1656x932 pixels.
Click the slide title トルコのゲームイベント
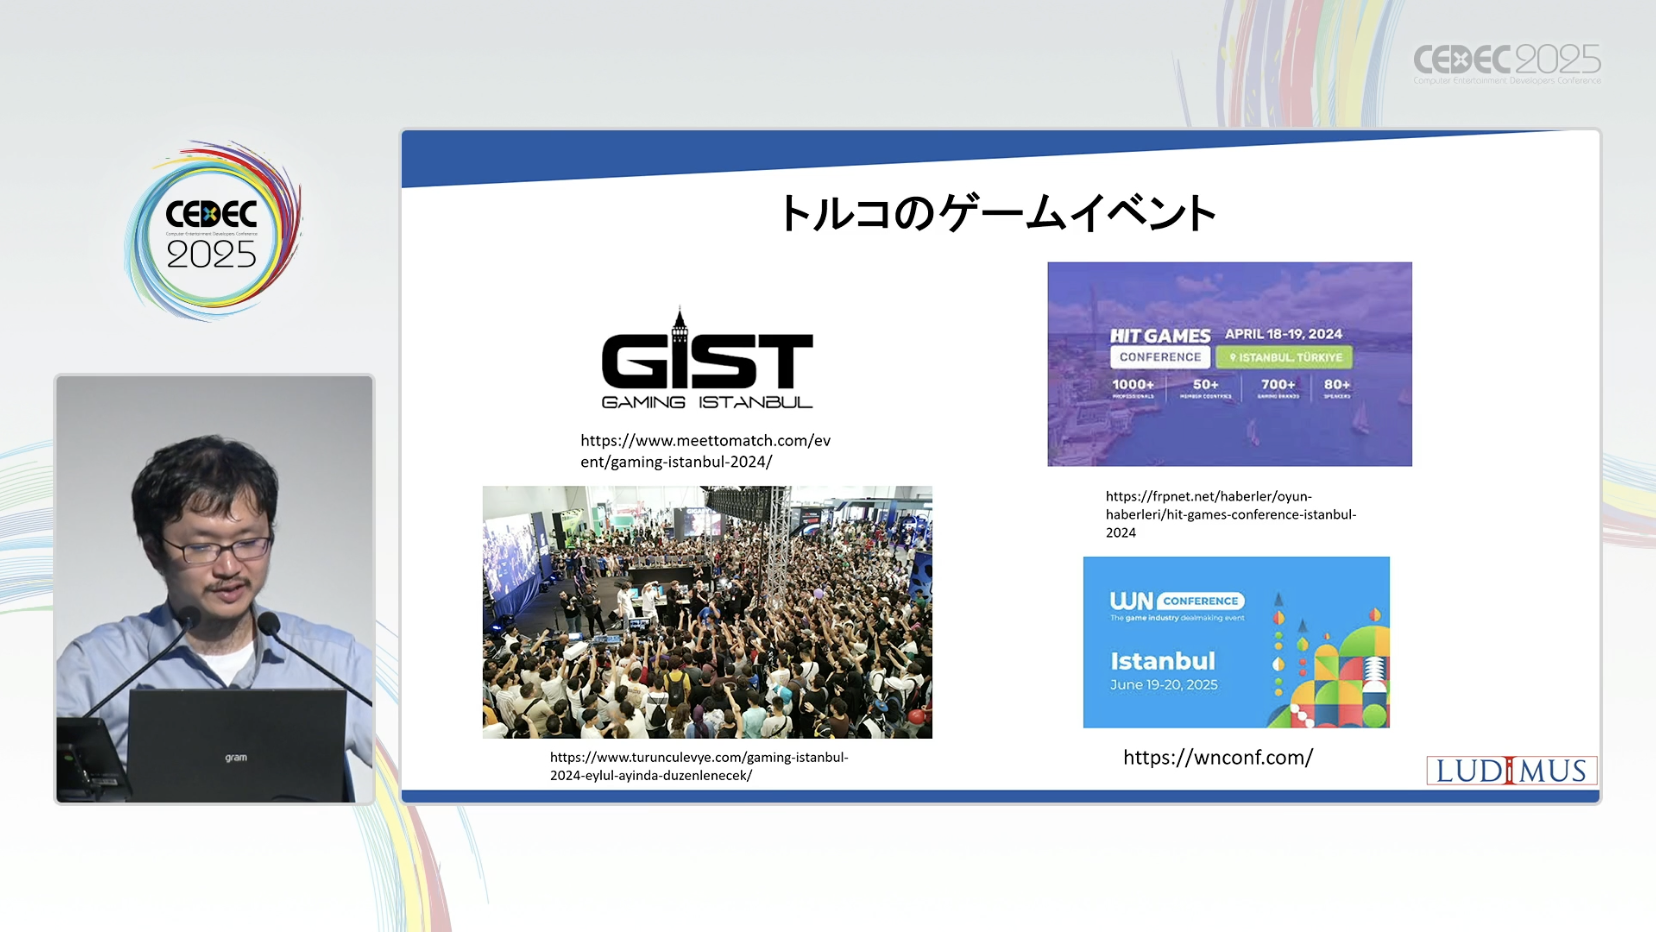pyautogui.click(x=996, y=213)
